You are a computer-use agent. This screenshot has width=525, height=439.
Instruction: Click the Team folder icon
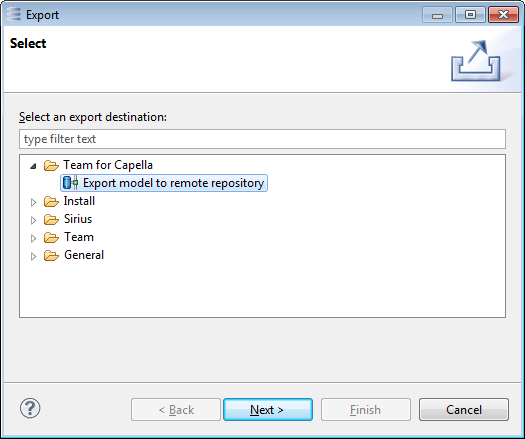pos(51,237)
